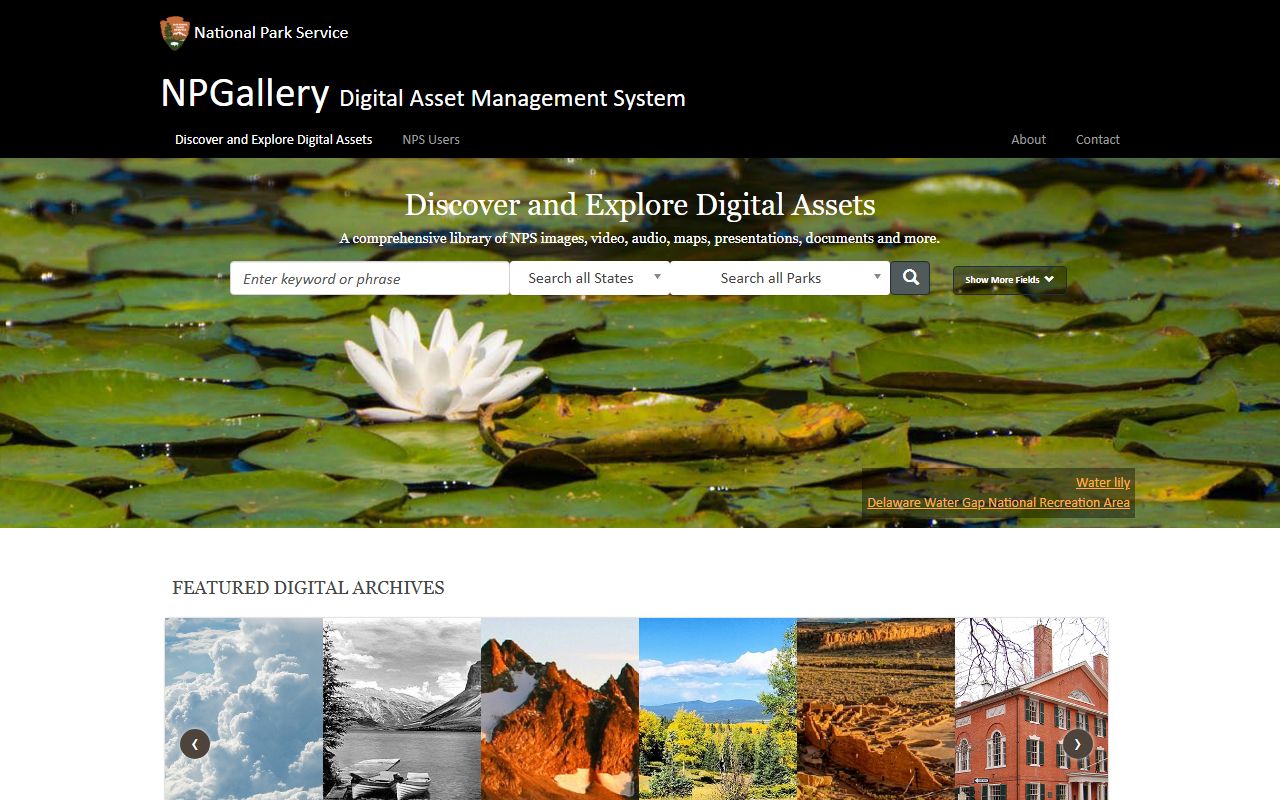Click the magnifying glass search button
This screenshot has height=800, width=1280.
910,278
